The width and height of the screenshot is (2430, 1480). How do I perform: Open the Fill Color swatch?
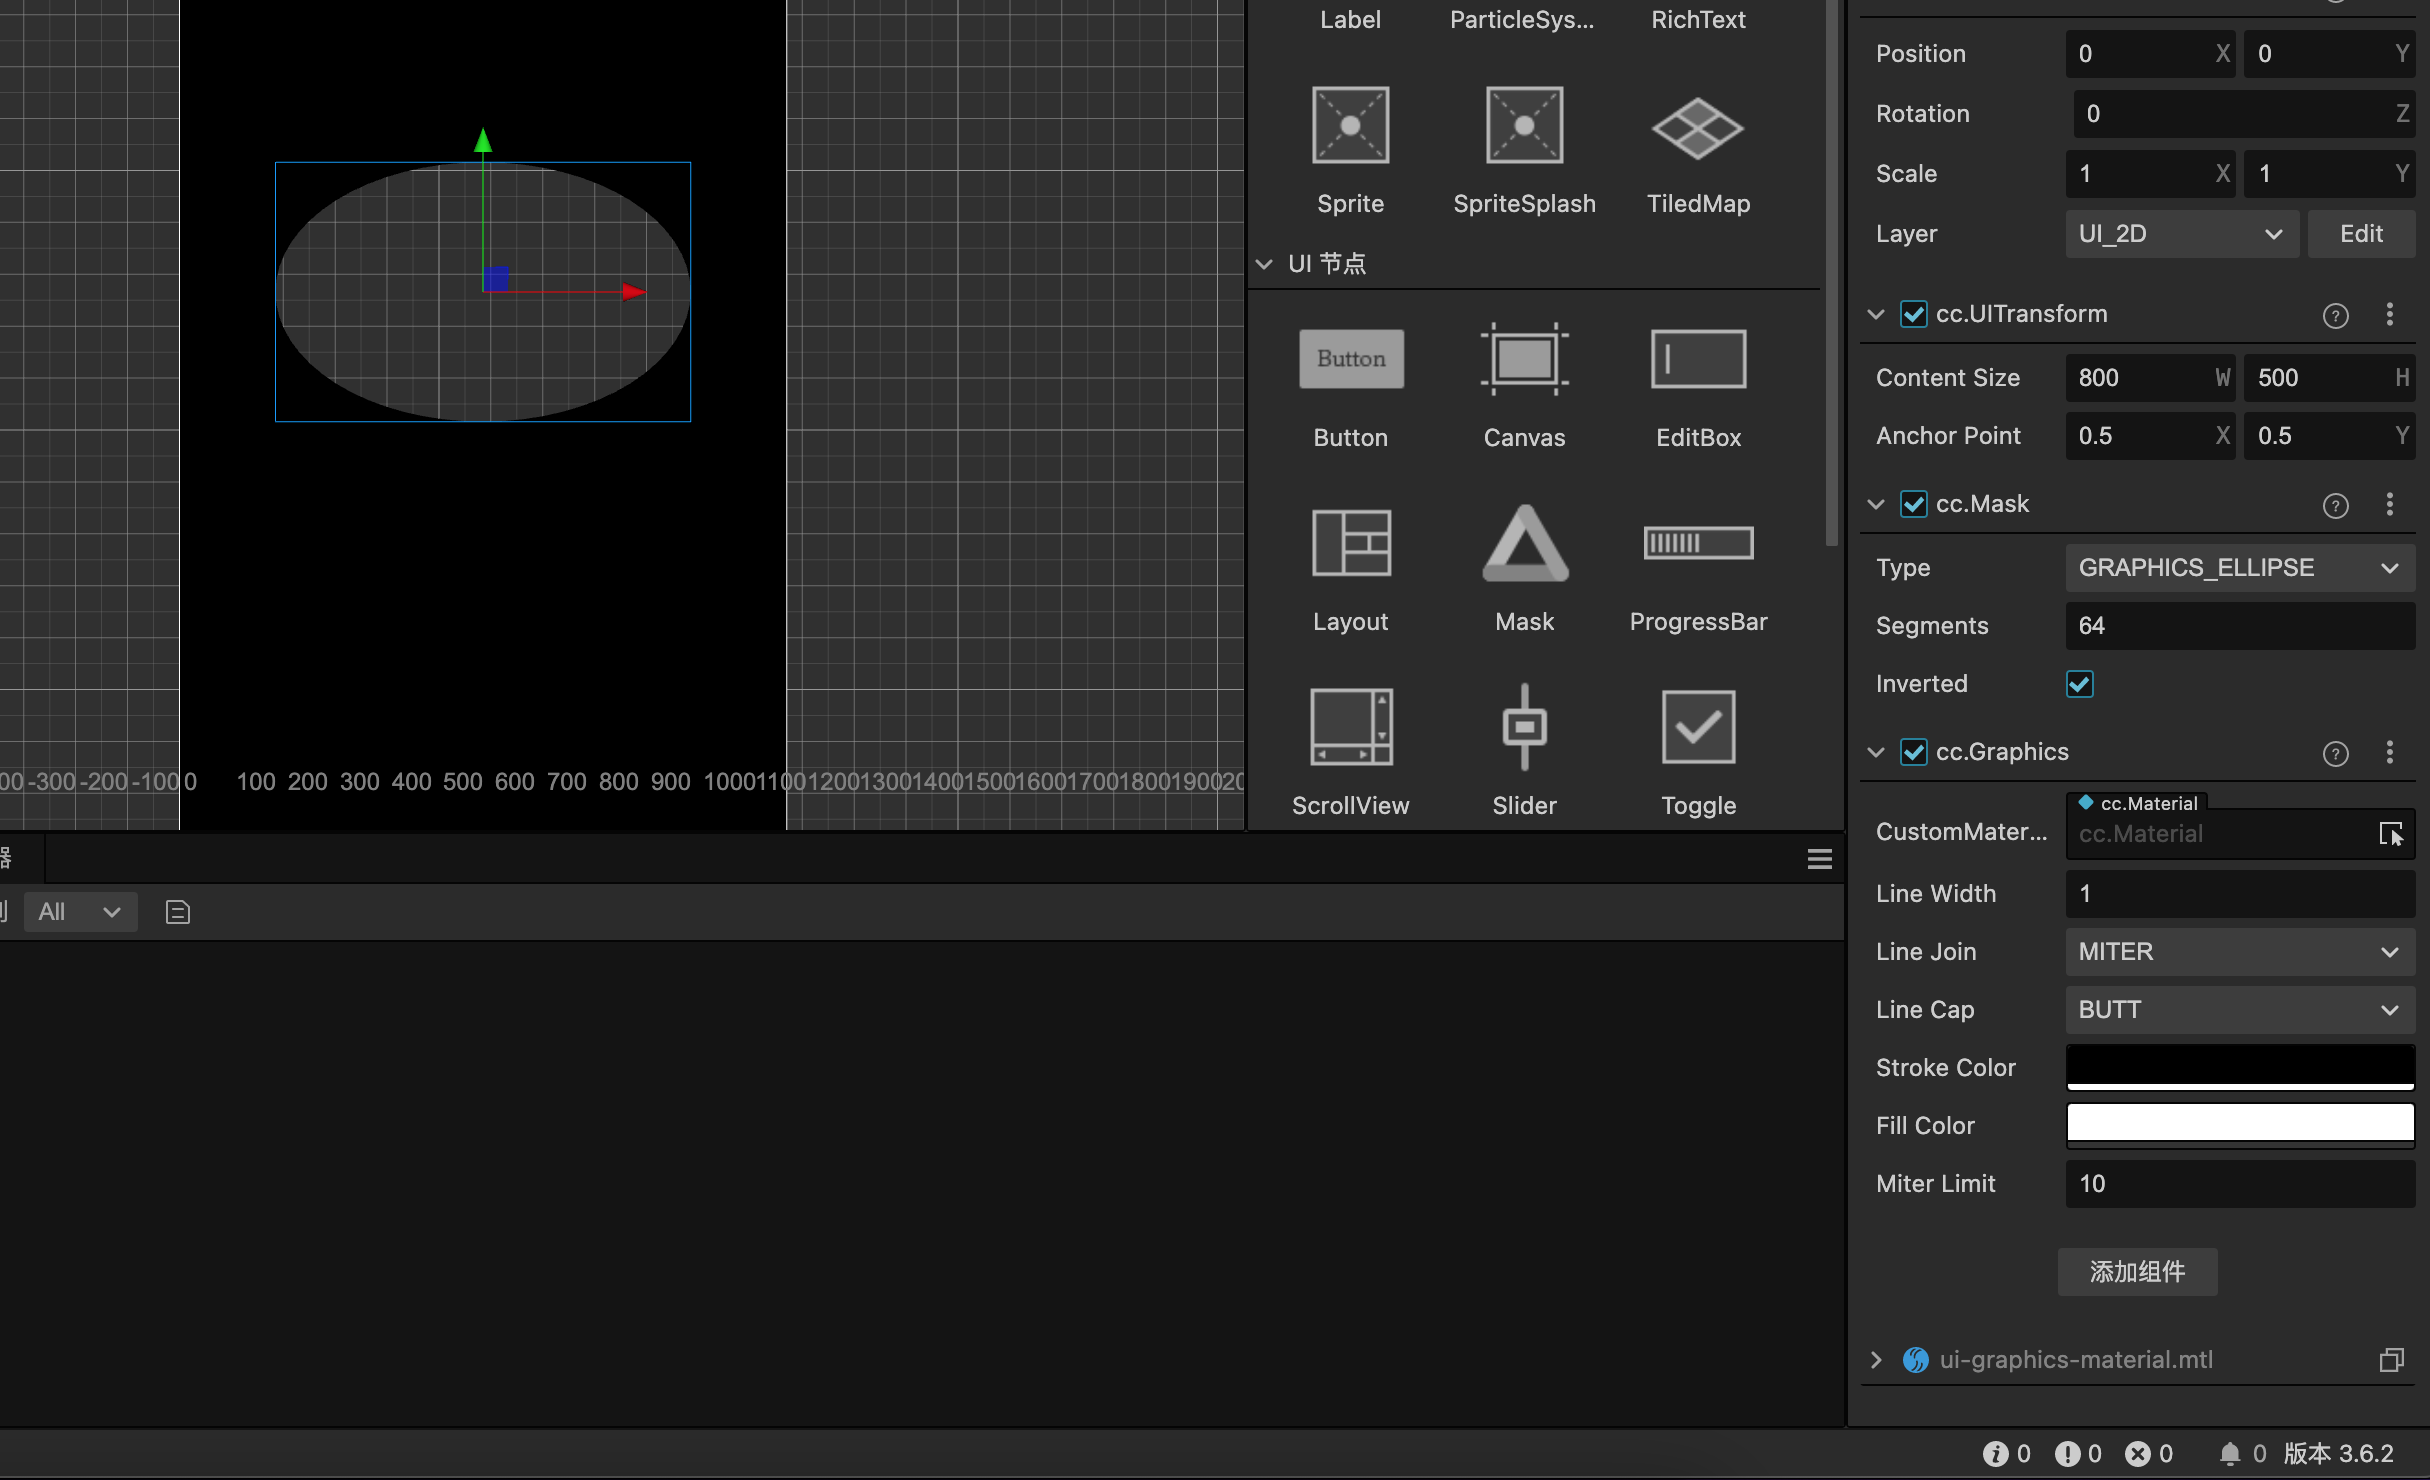click(x=2239, y=1124)
